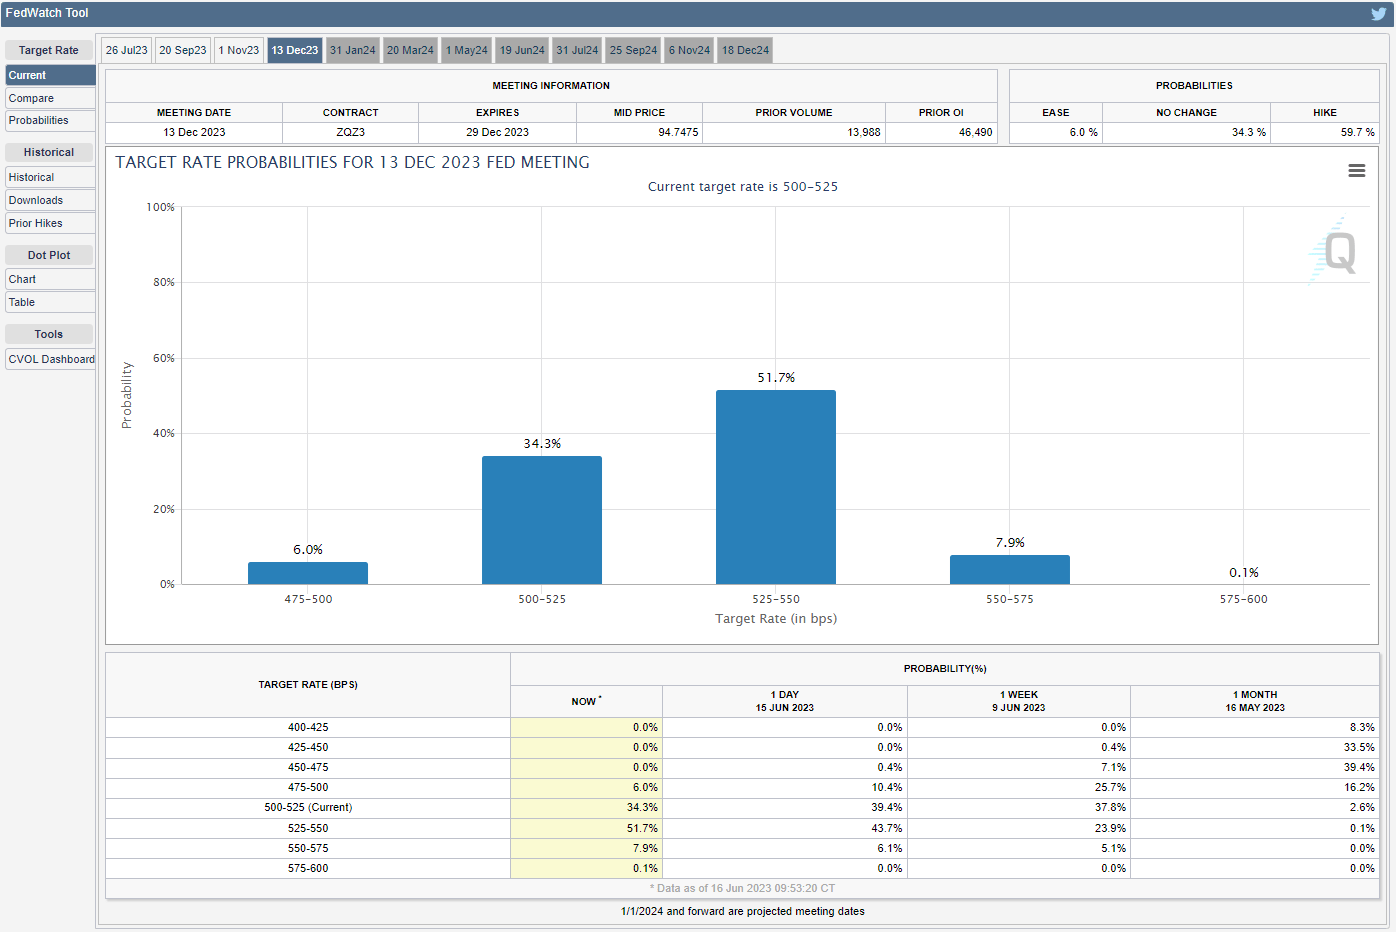The height and width of the screenshot is (932, 1396).
Task: Click the Dot Plot section header
Action: (49, 255)
